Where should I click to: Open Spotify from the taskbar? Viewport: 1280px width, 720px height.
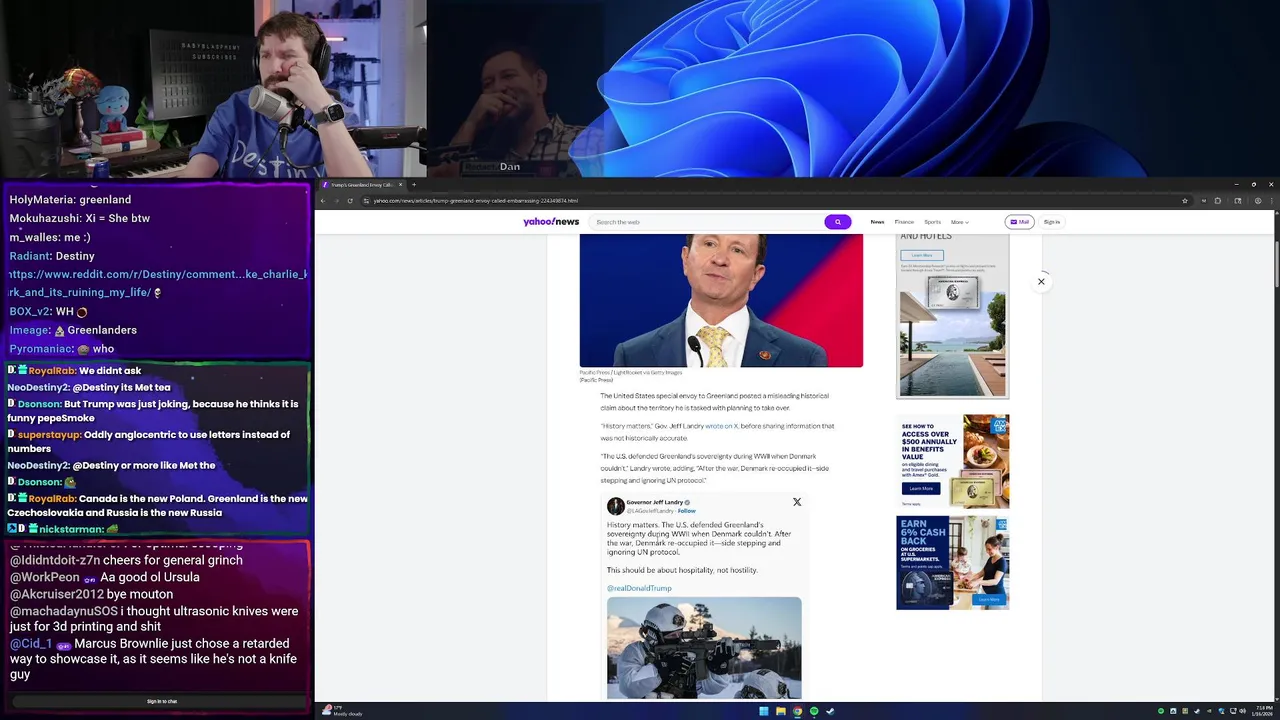[x=814, y=711]
